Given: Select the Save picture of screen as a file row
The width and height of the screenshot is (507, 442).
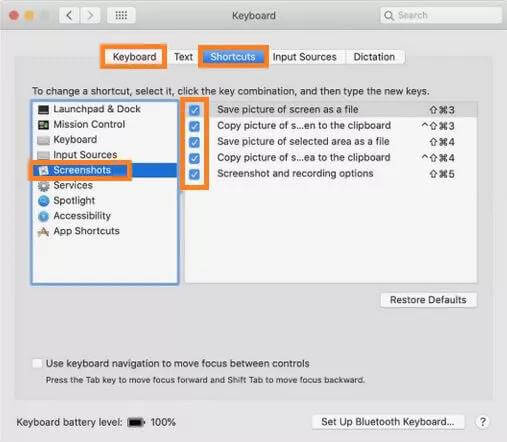Looking at the screenshot, I should [x=331, y=110].
